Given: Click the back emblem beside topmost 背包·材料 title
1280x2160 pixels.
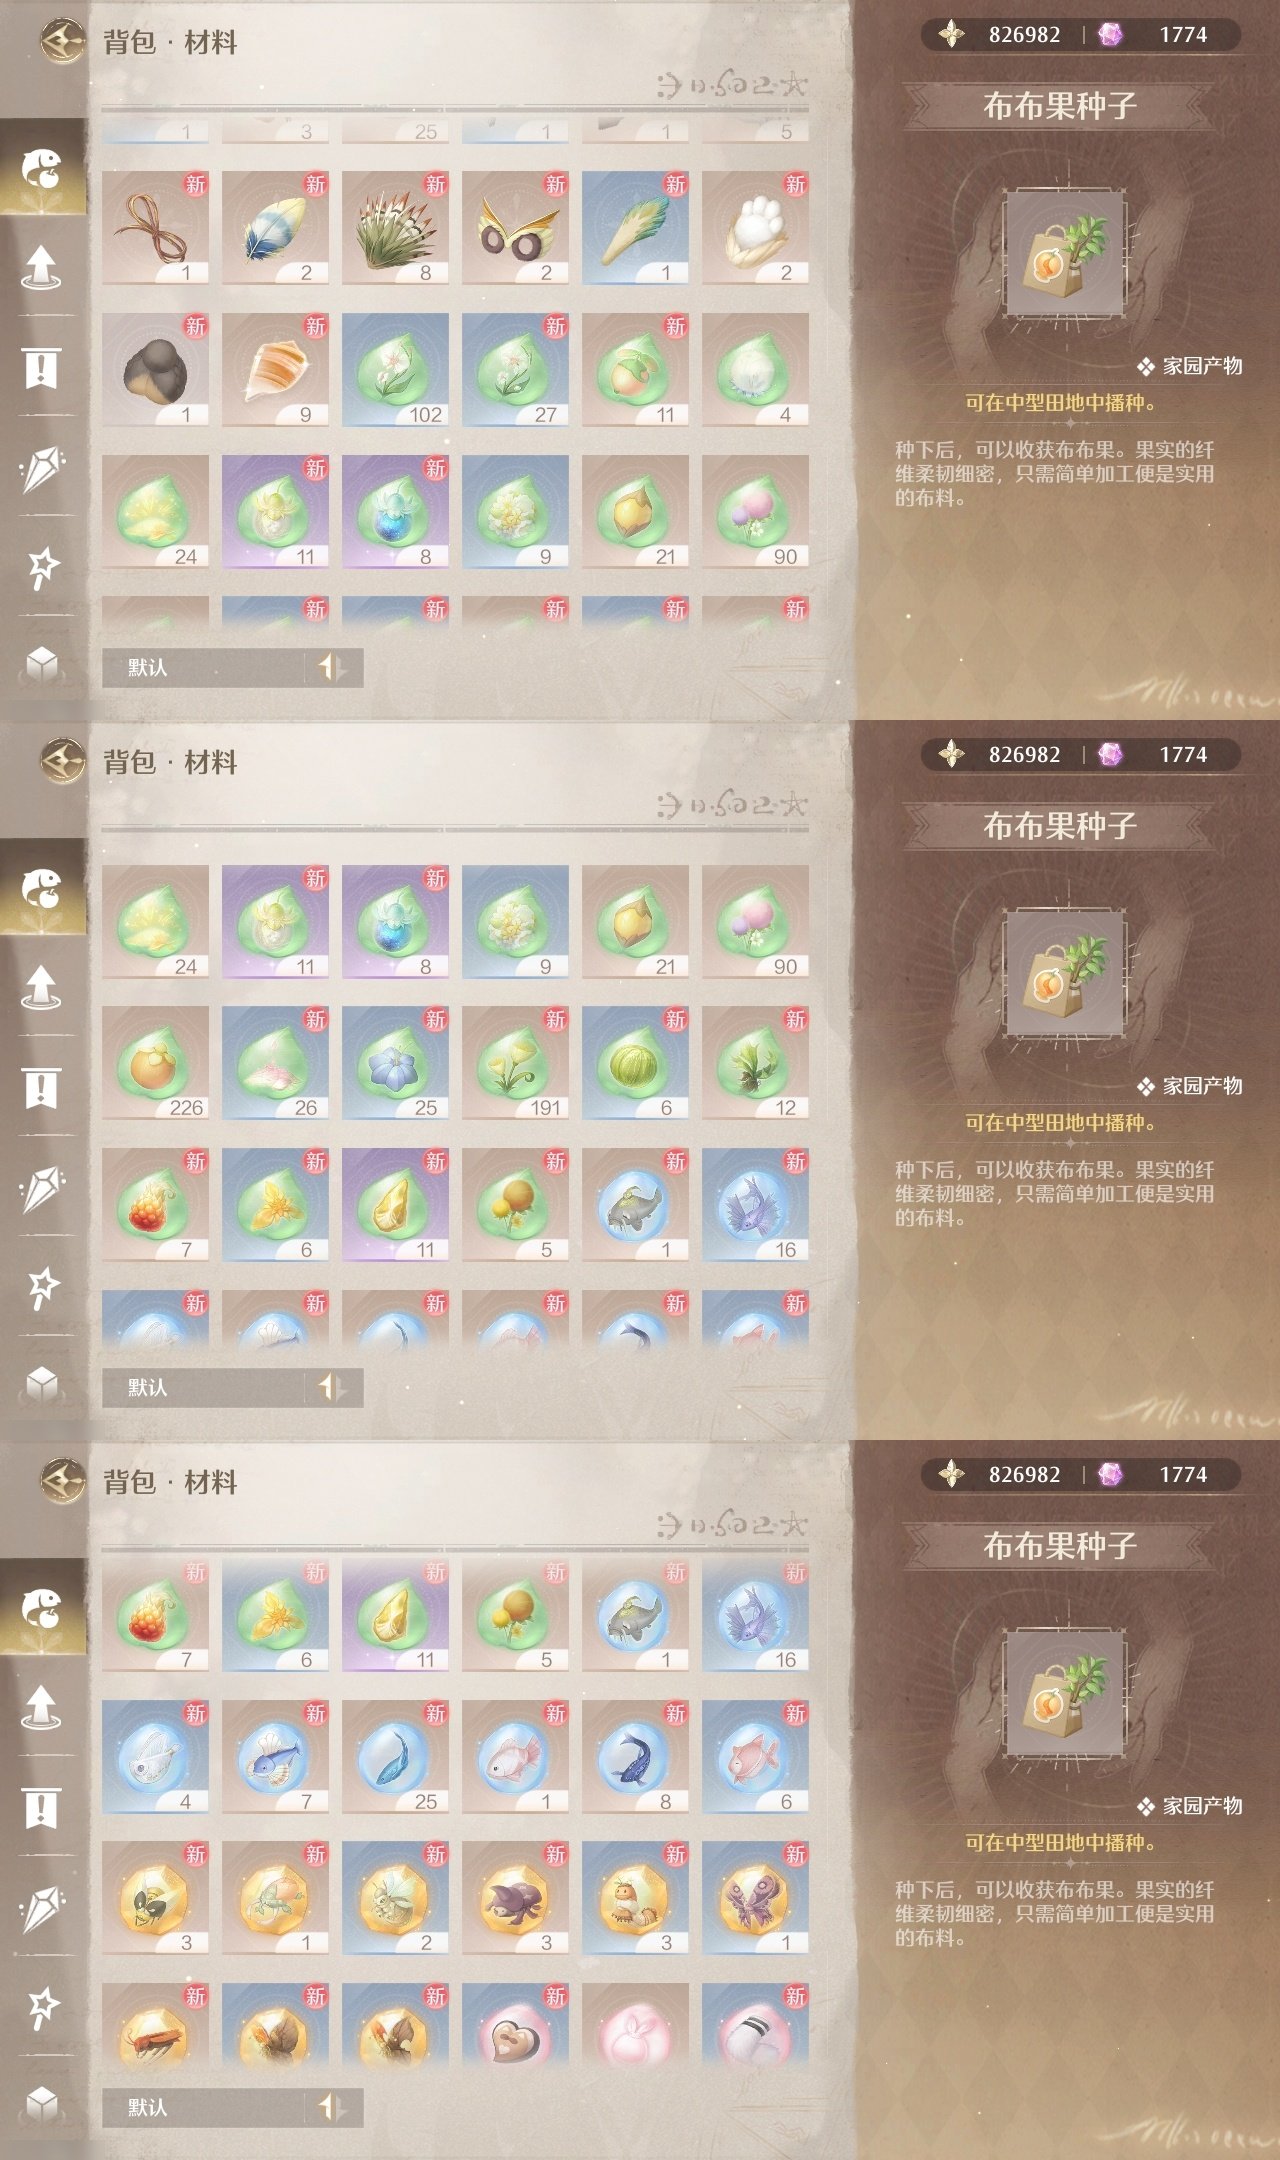Looking at the screenshot, I should coord(63,42).
